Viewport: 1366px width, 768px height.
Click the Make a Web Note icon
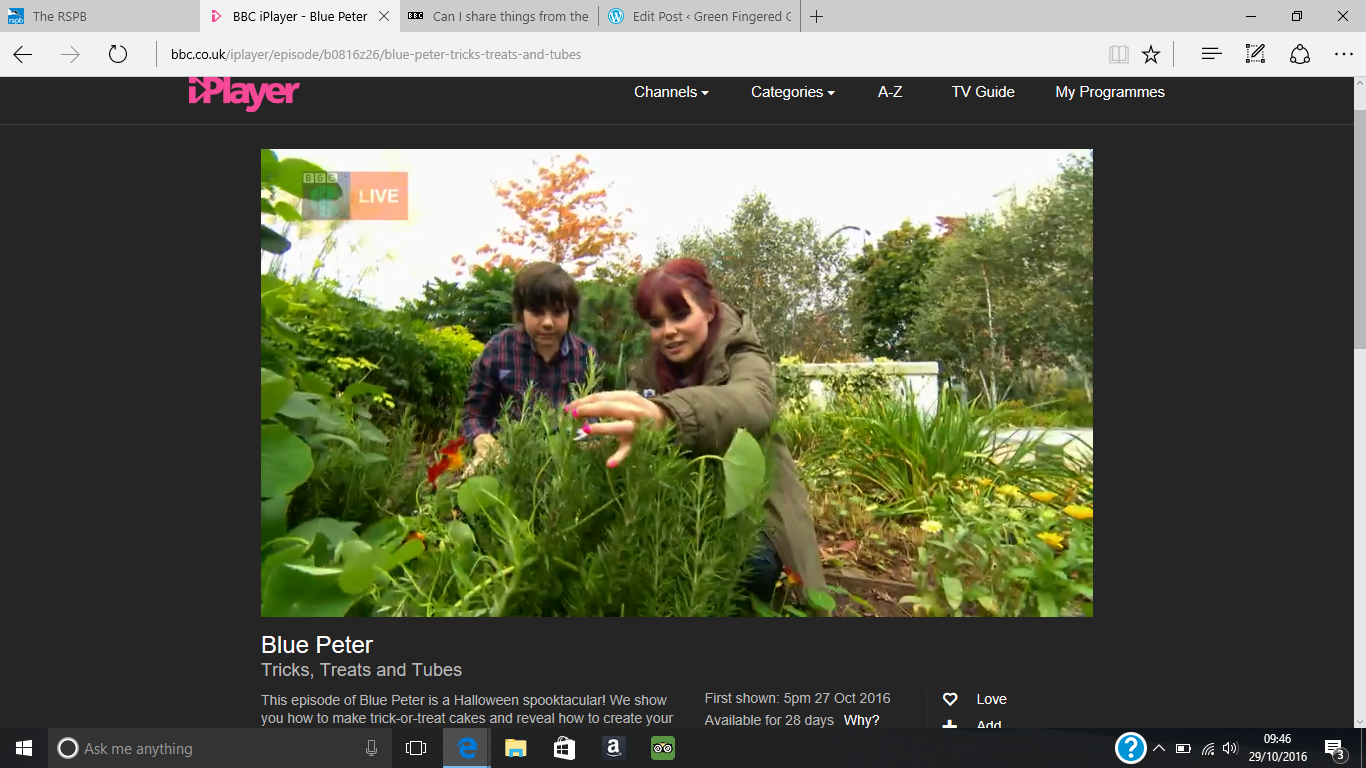point(1255,54)
